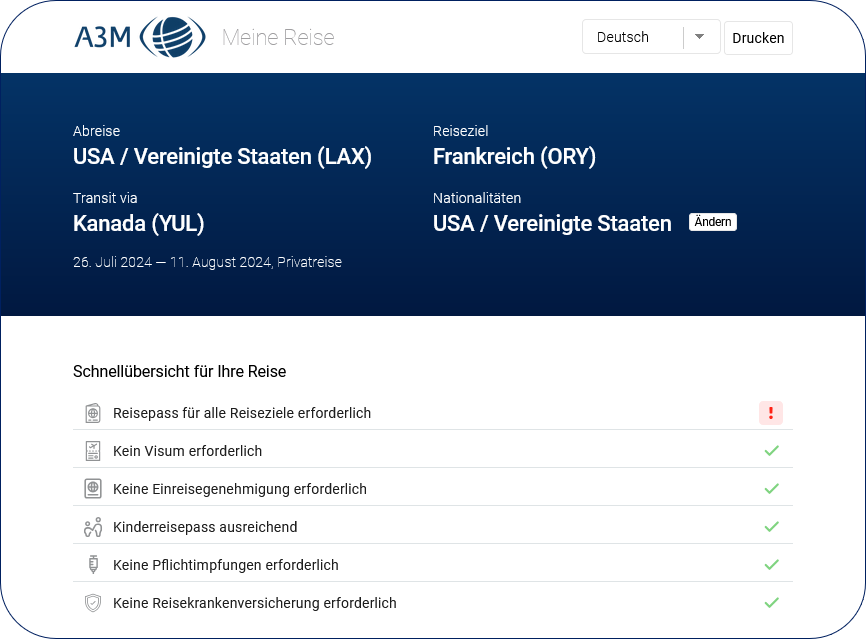Click green checkmark for Keine Reisekrankenversicherung
Screen dimensions: 866x639
coord(771,603)
